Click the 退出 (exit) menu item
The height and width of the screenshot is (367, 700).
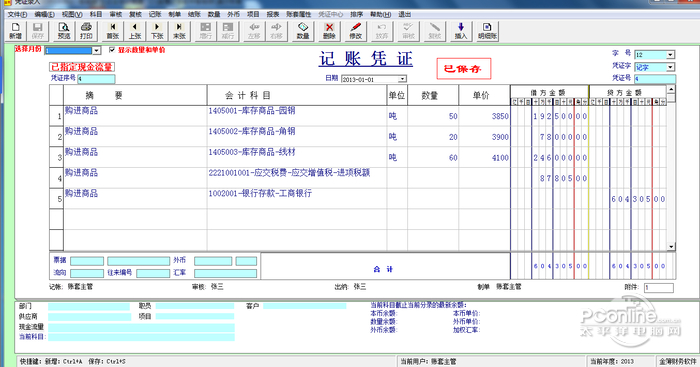click(404, 14)
